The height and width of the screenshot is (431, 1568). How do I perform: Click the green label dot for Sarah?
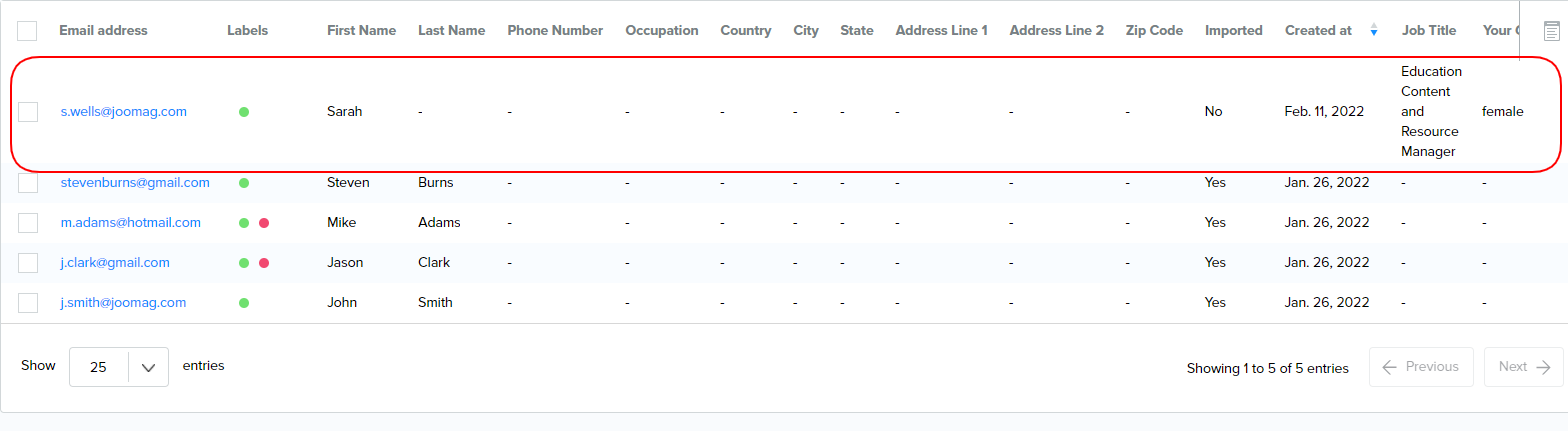(244, 112)
